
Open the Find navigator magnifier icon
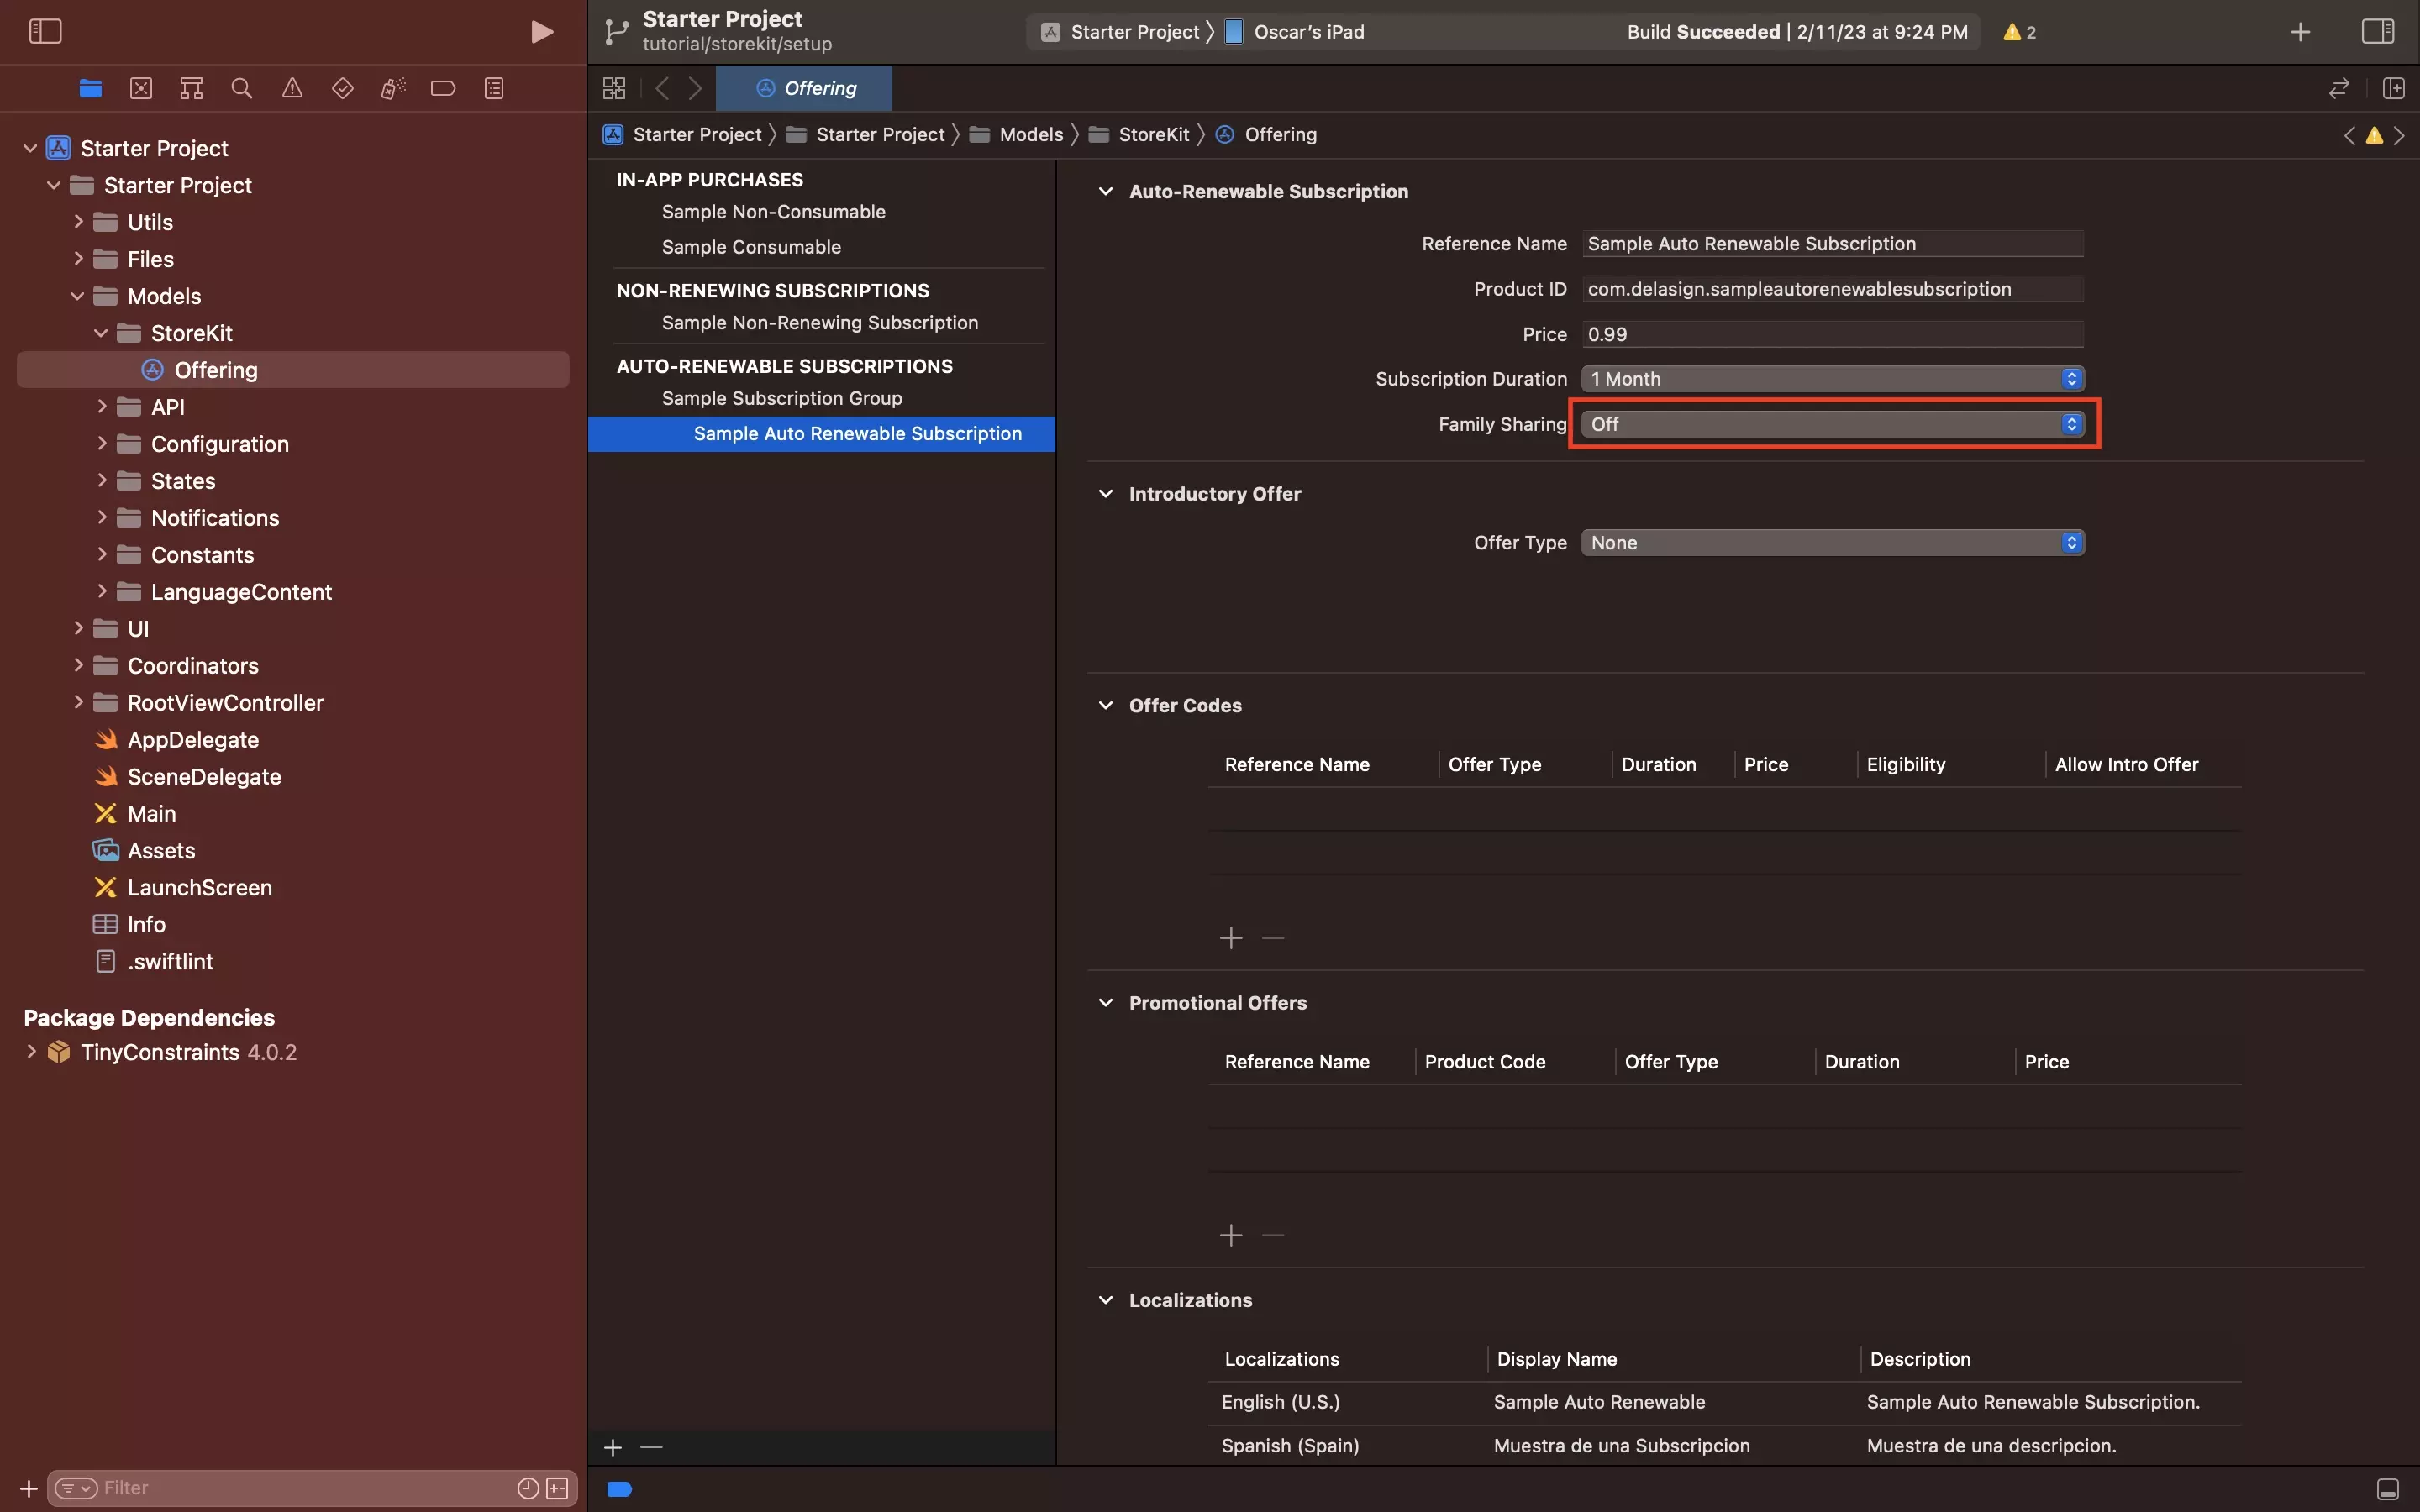241,88
